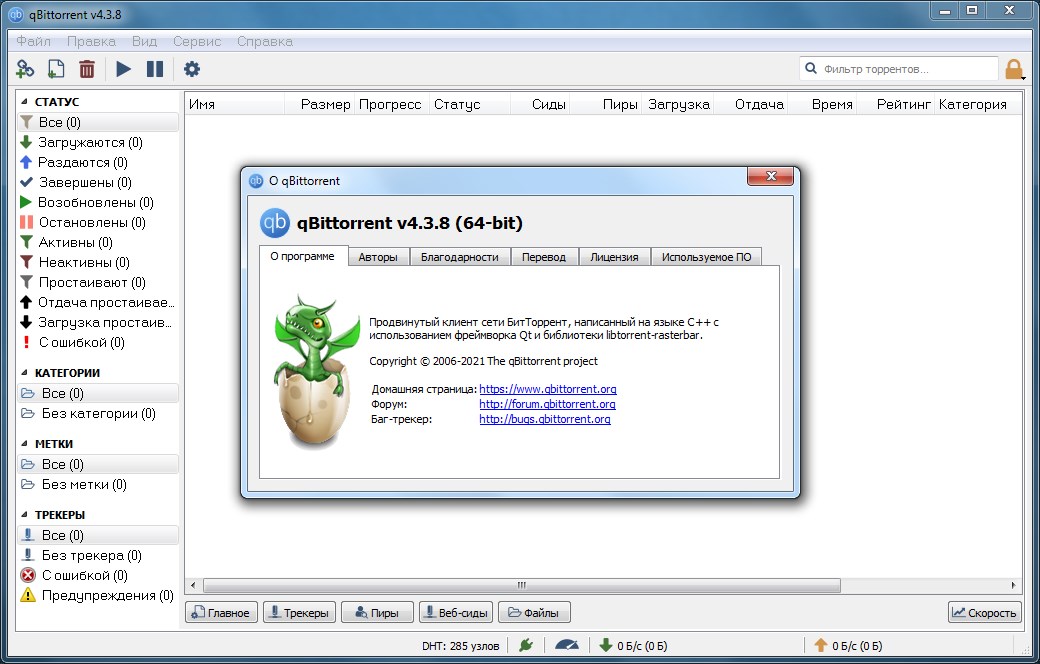Viewport: 1040px width, 664px height.
Task: Open settings via the gear icon
Action: pyautogui.click(x=192, y=69)
